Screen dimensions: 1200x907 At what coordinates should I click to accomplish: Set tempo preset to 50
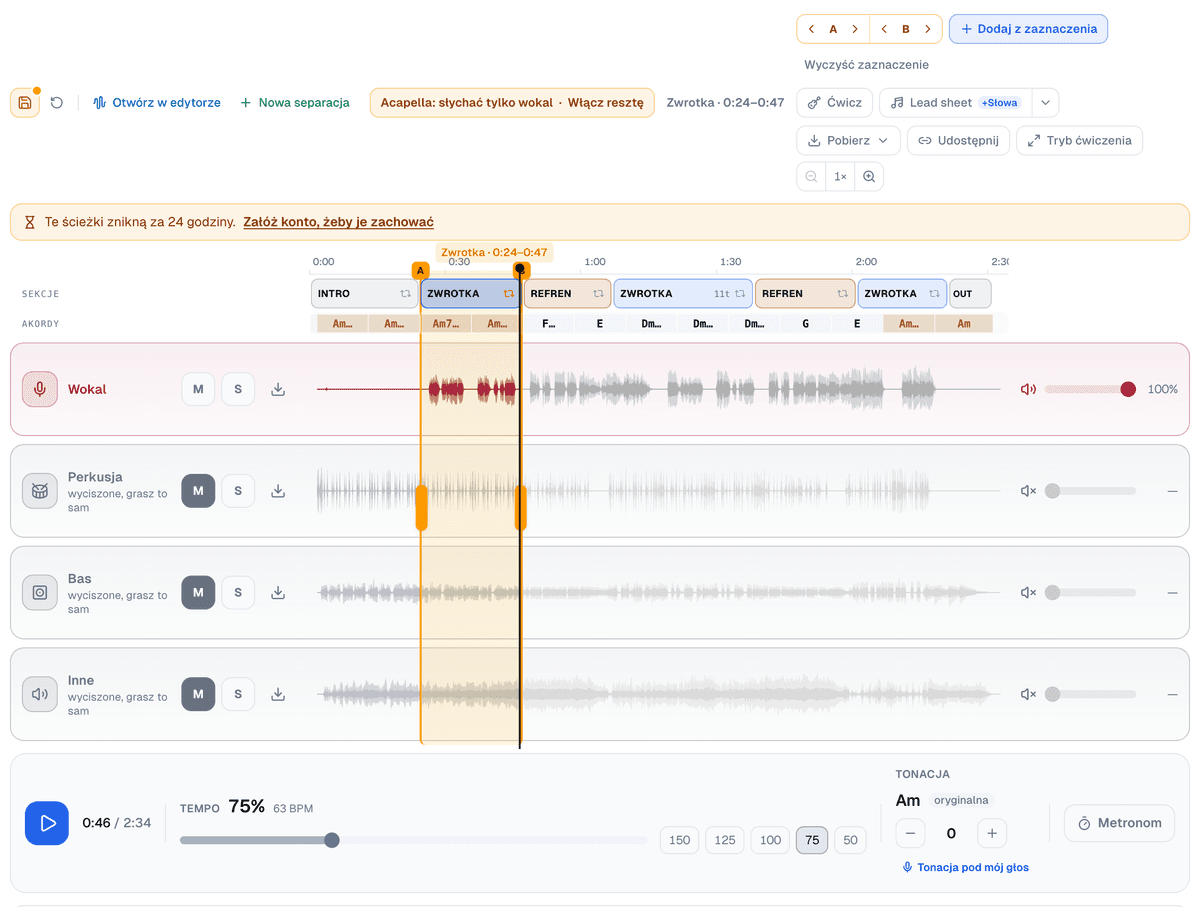click(850, 840)
